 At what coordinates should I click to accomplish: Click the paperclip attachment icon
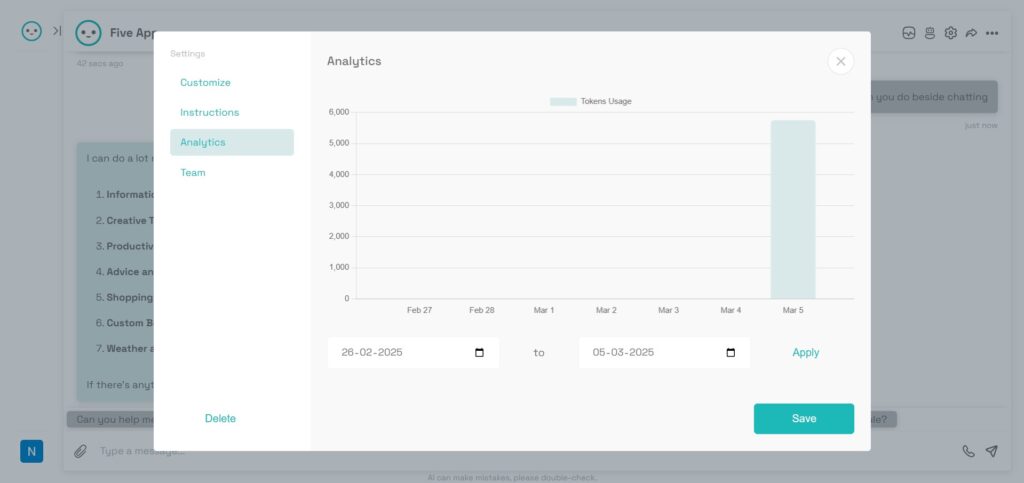click(80, 451)
